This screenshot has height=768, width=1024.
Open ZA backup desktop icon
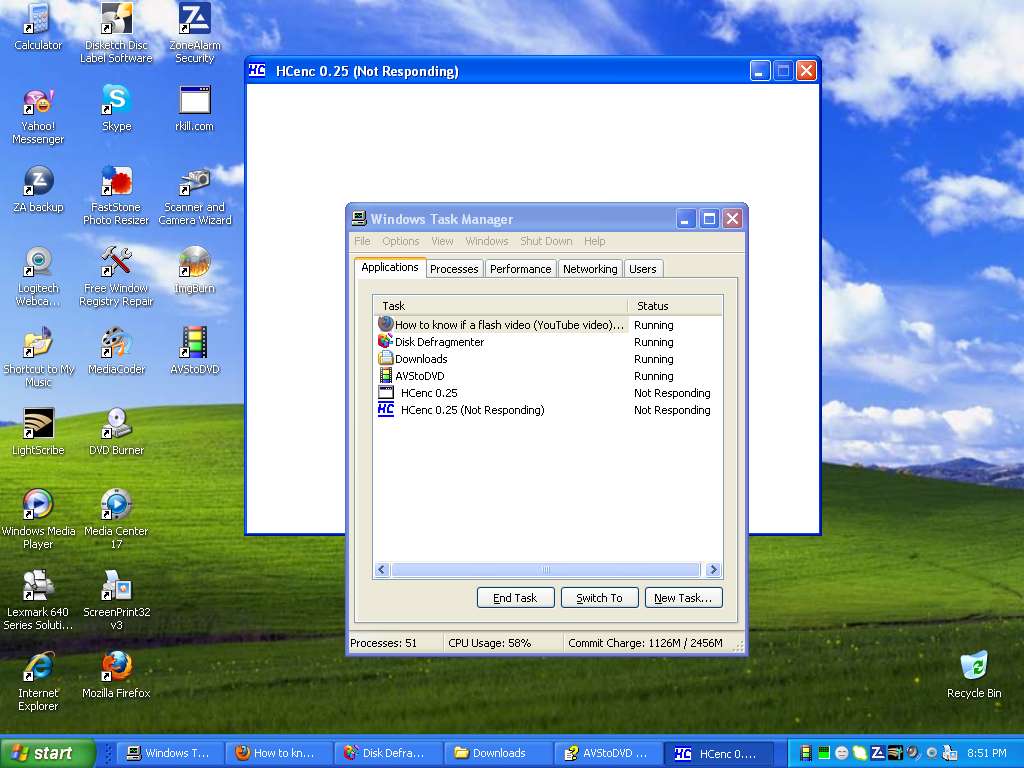tap(38, 189)
